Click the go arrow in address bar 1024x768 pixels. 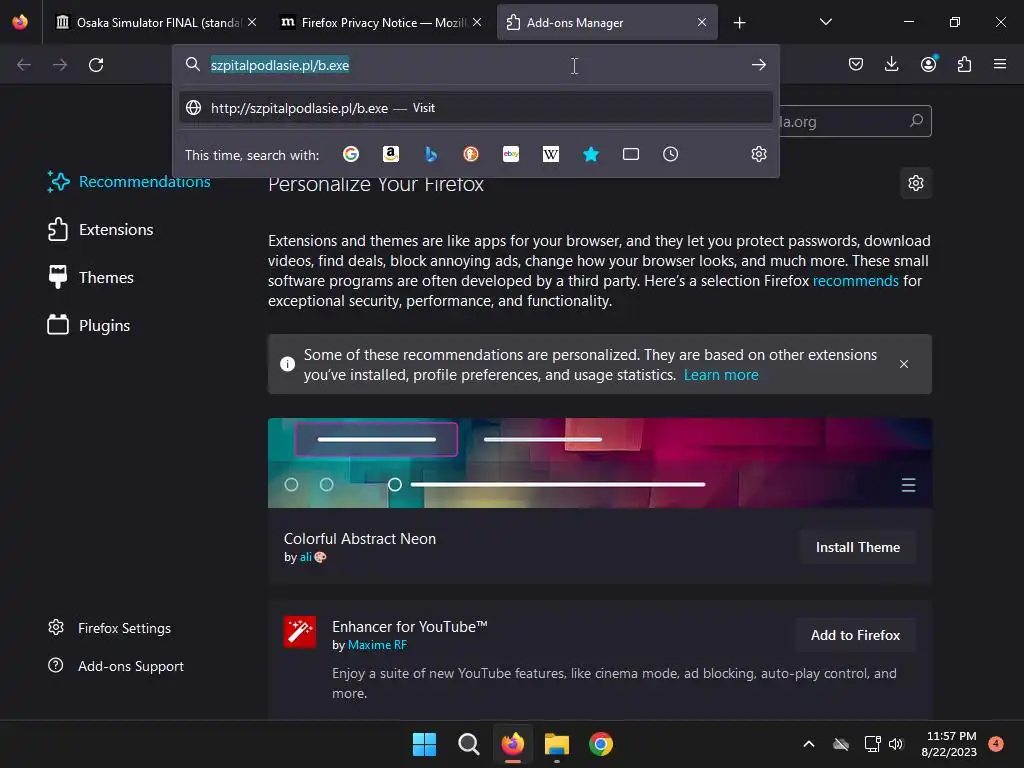758,65
